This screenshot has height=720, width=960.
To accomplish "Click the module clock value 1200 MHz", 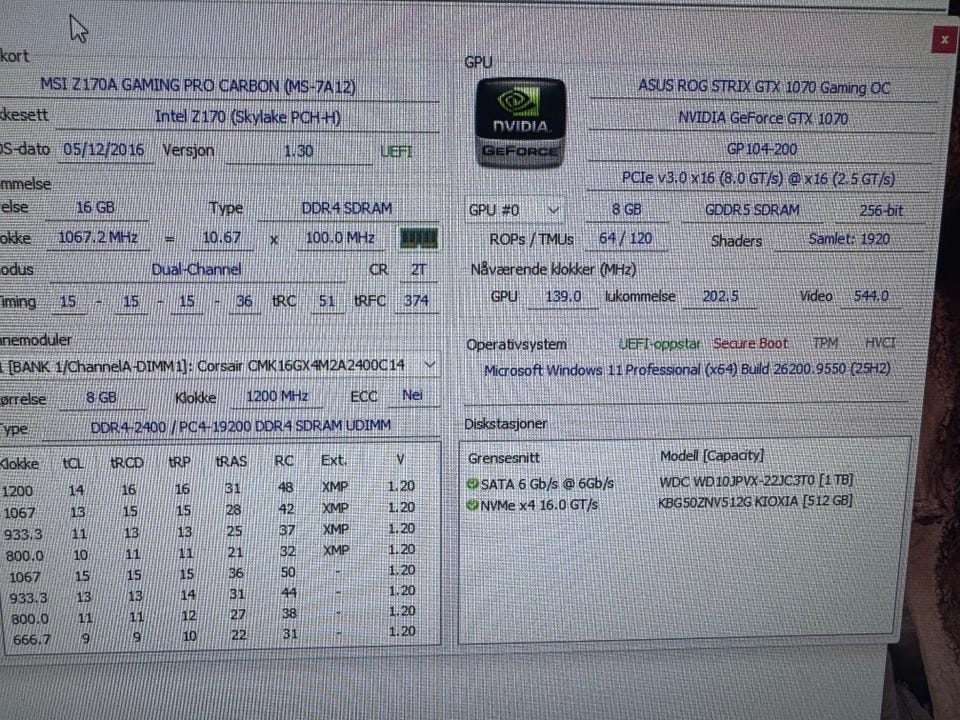I will (277, 396).
